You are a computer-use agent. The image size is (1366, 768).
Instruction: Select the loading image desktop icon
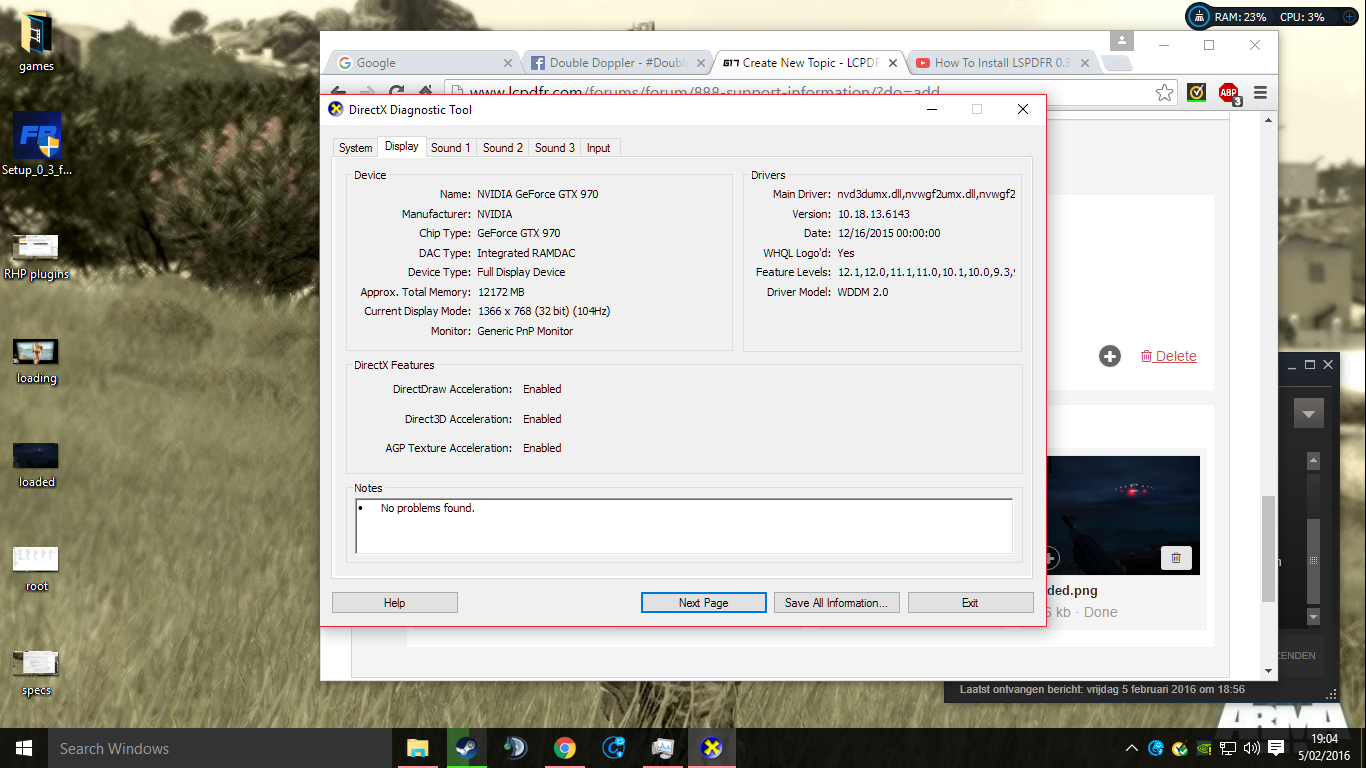tap(37, 361)
